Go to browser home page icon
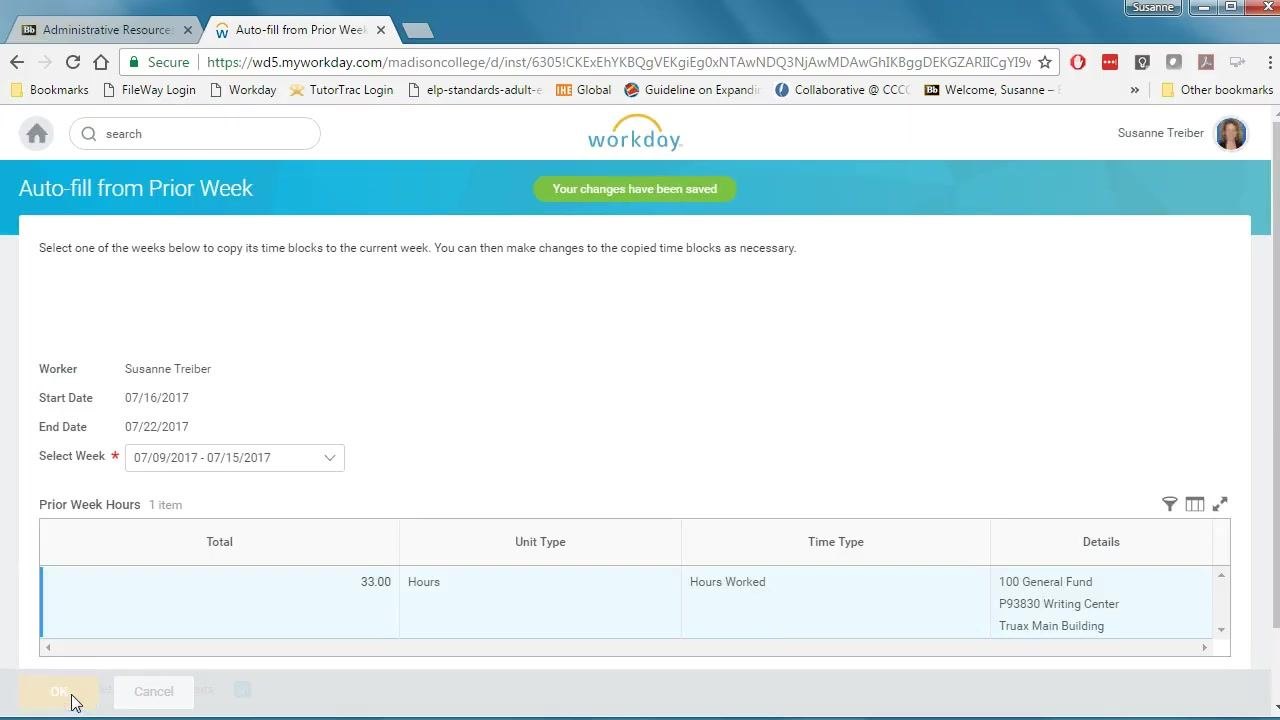The height and width of the screenshot is (720, 1280). coord(101,62)
